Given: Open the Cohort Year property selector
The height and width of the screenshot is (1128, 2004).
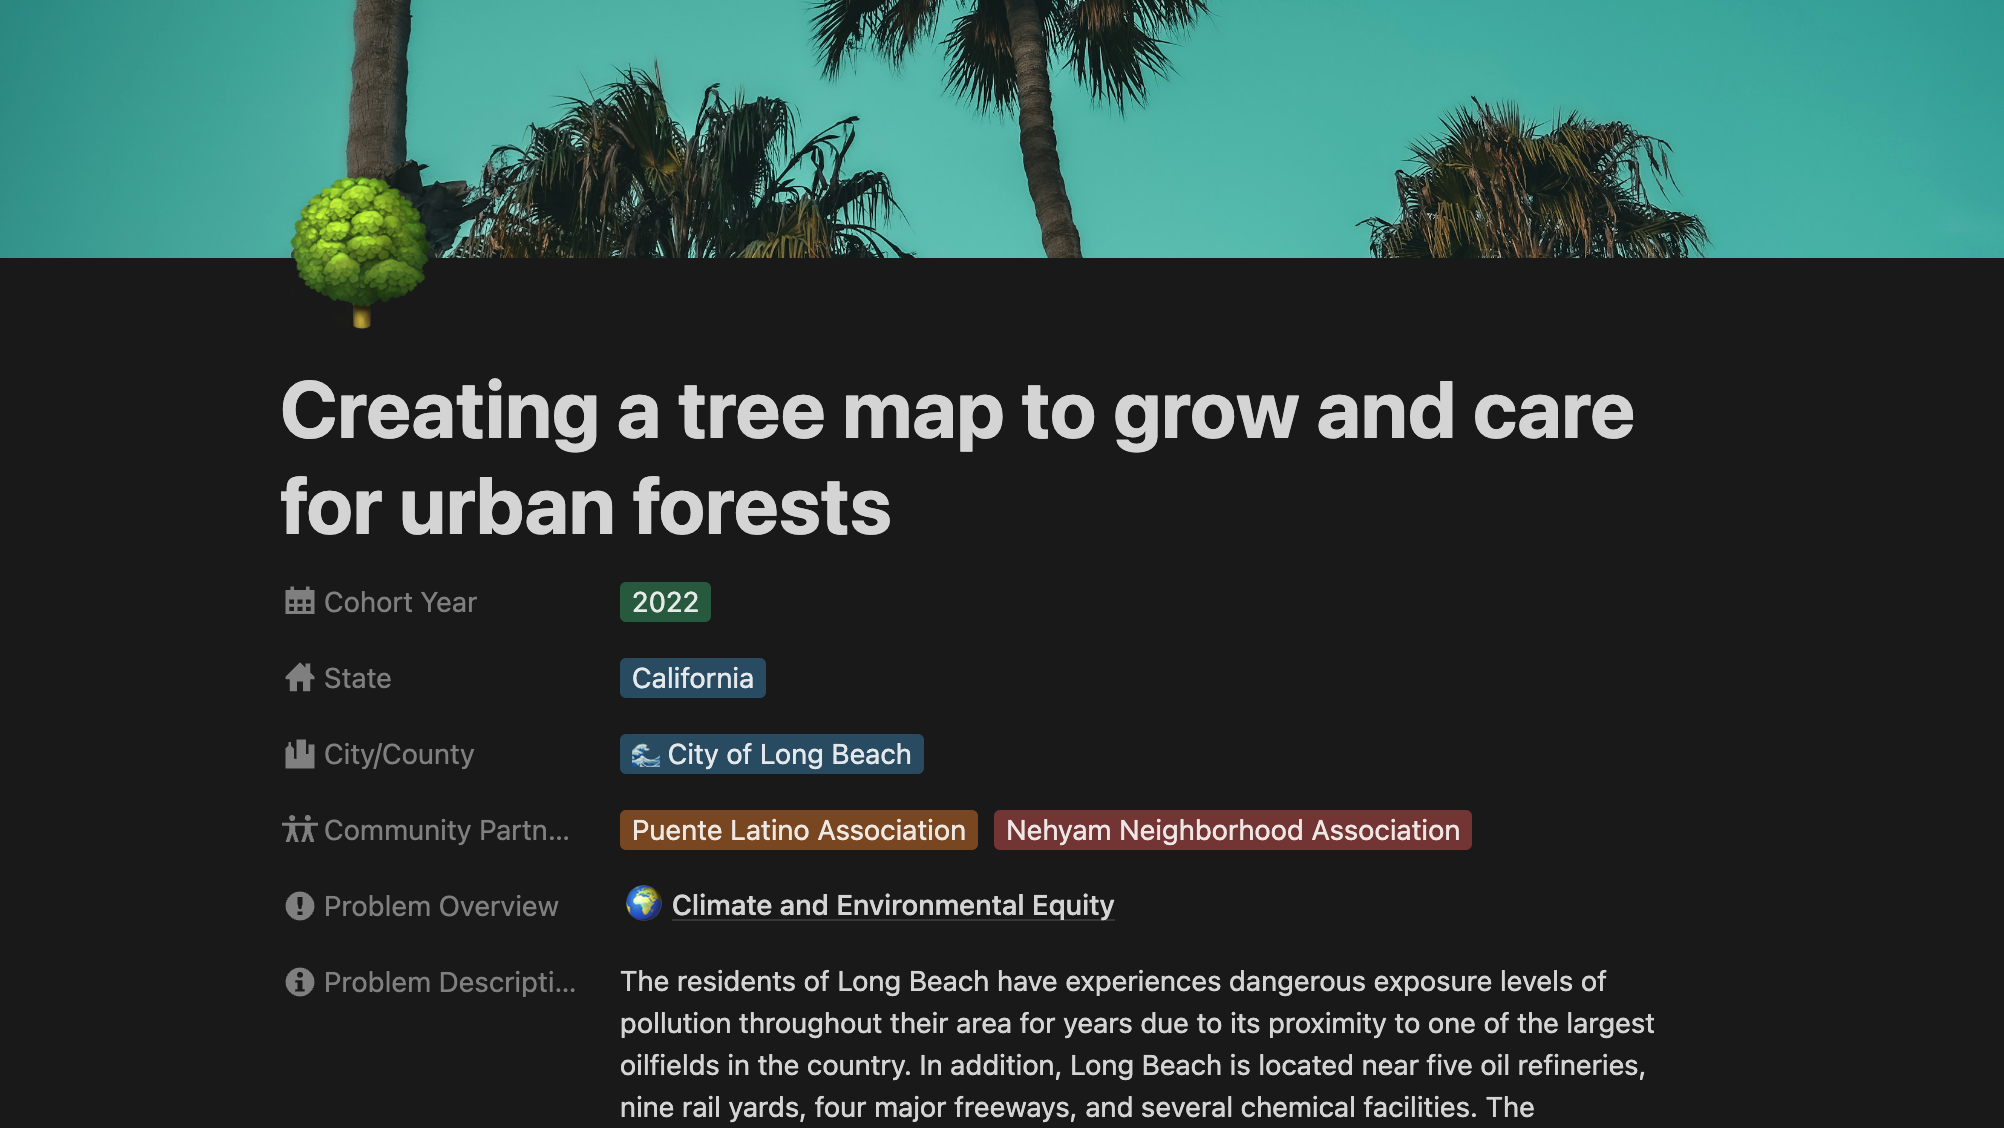Looking at the screenshot, I should [x=399, y=601].
